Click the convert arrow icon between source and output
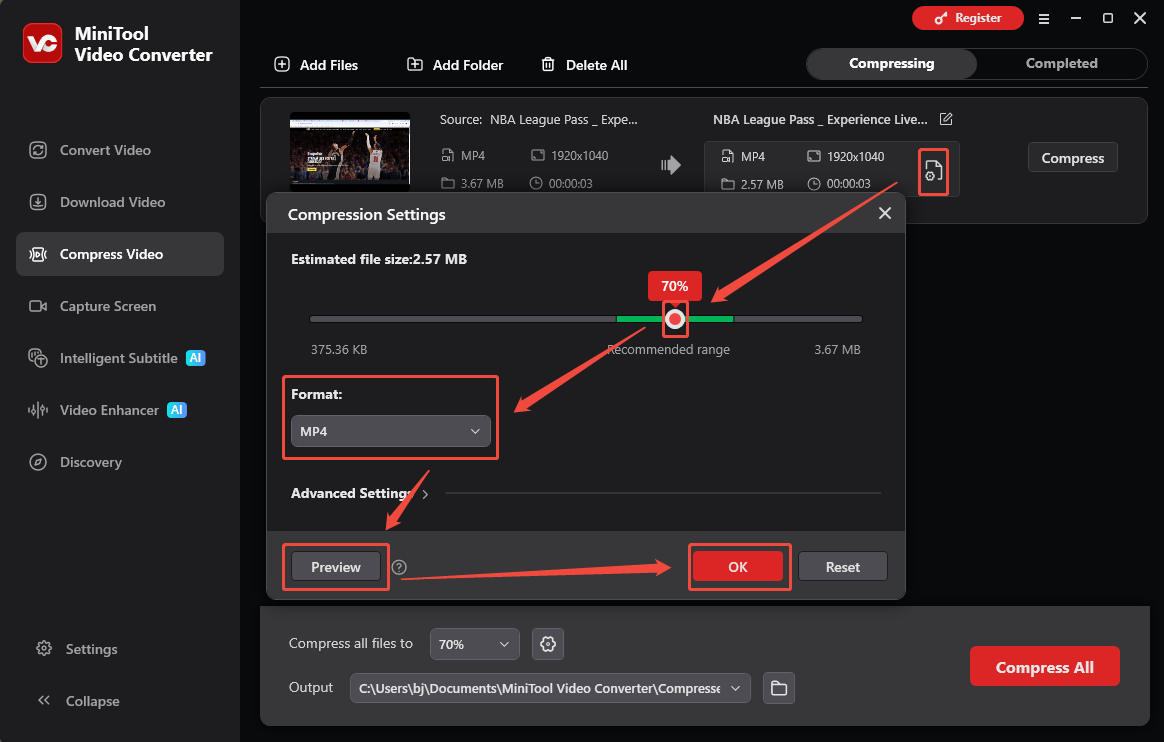Screen dimensions: 1164x742 (x=670, y=165)
